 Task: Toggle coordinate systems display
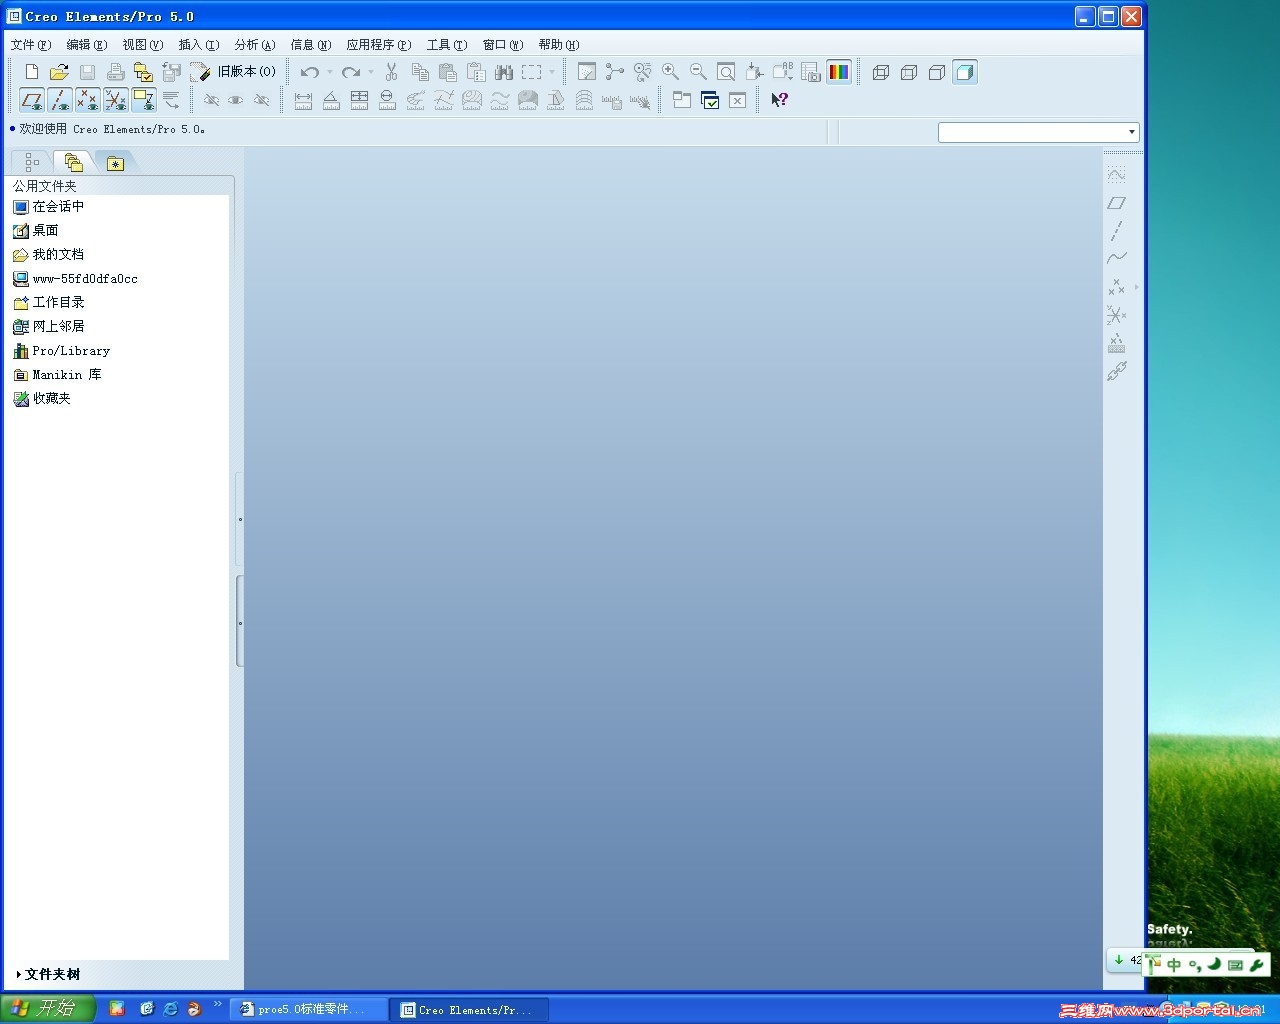[116, 100]
